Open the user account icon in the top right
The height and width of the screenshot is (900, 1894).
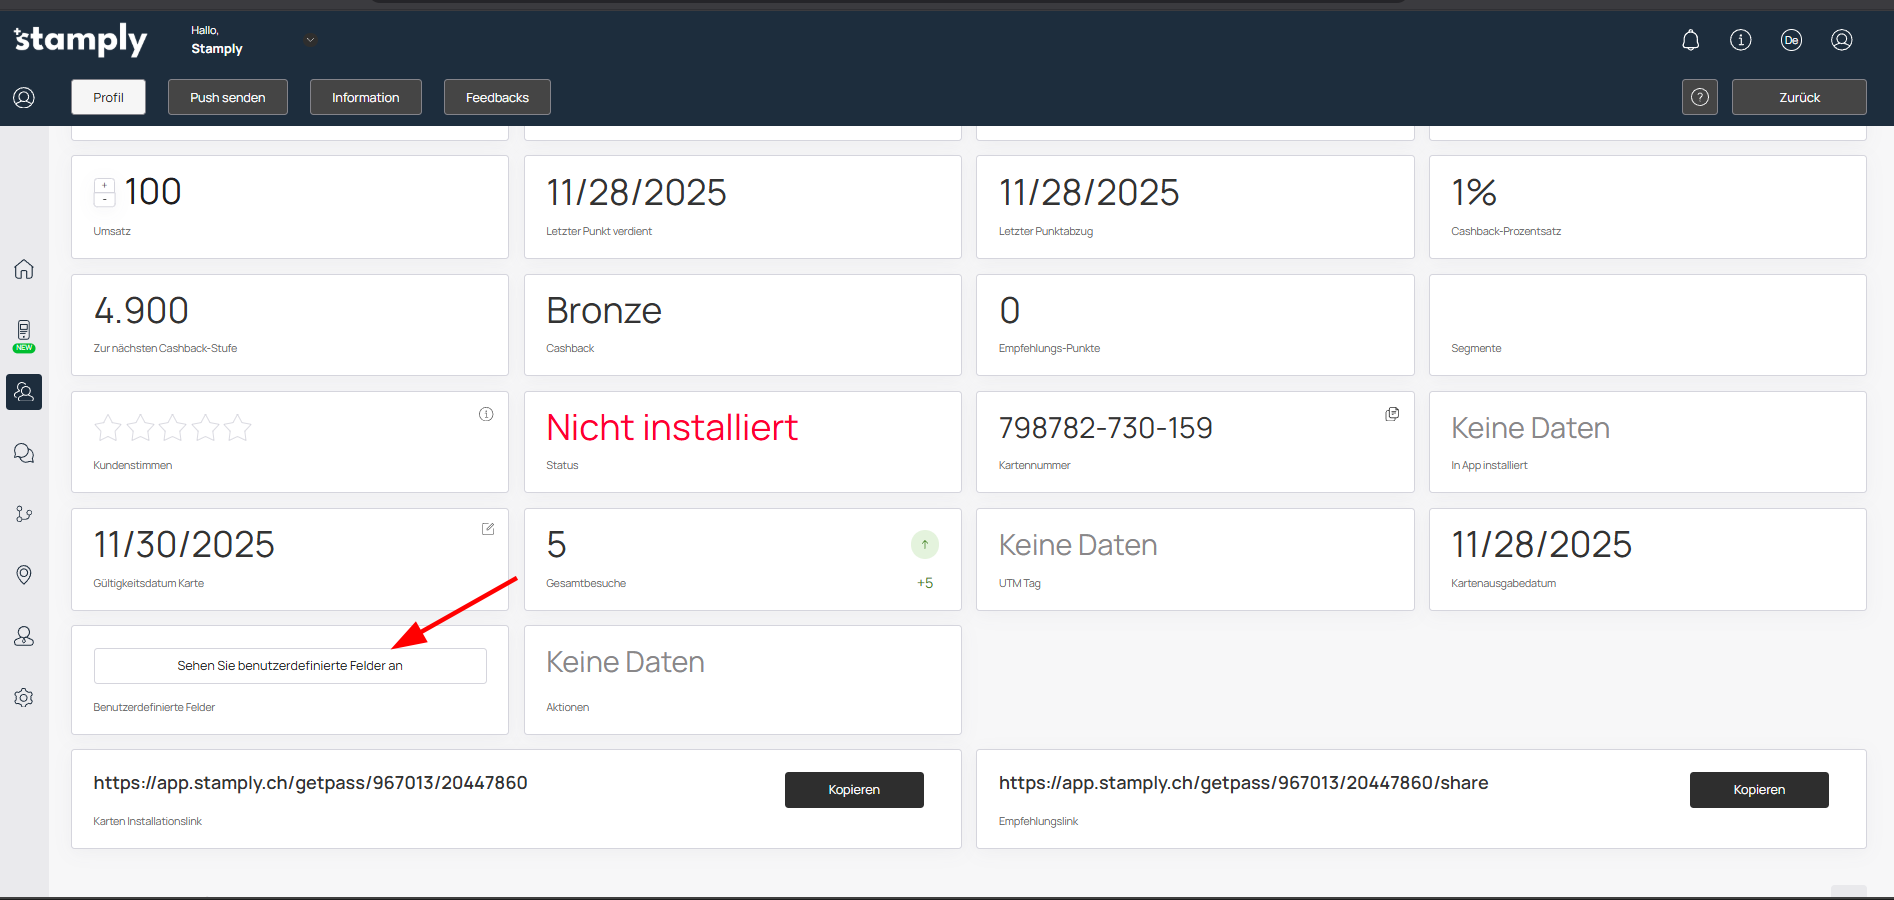[1841, 40]
